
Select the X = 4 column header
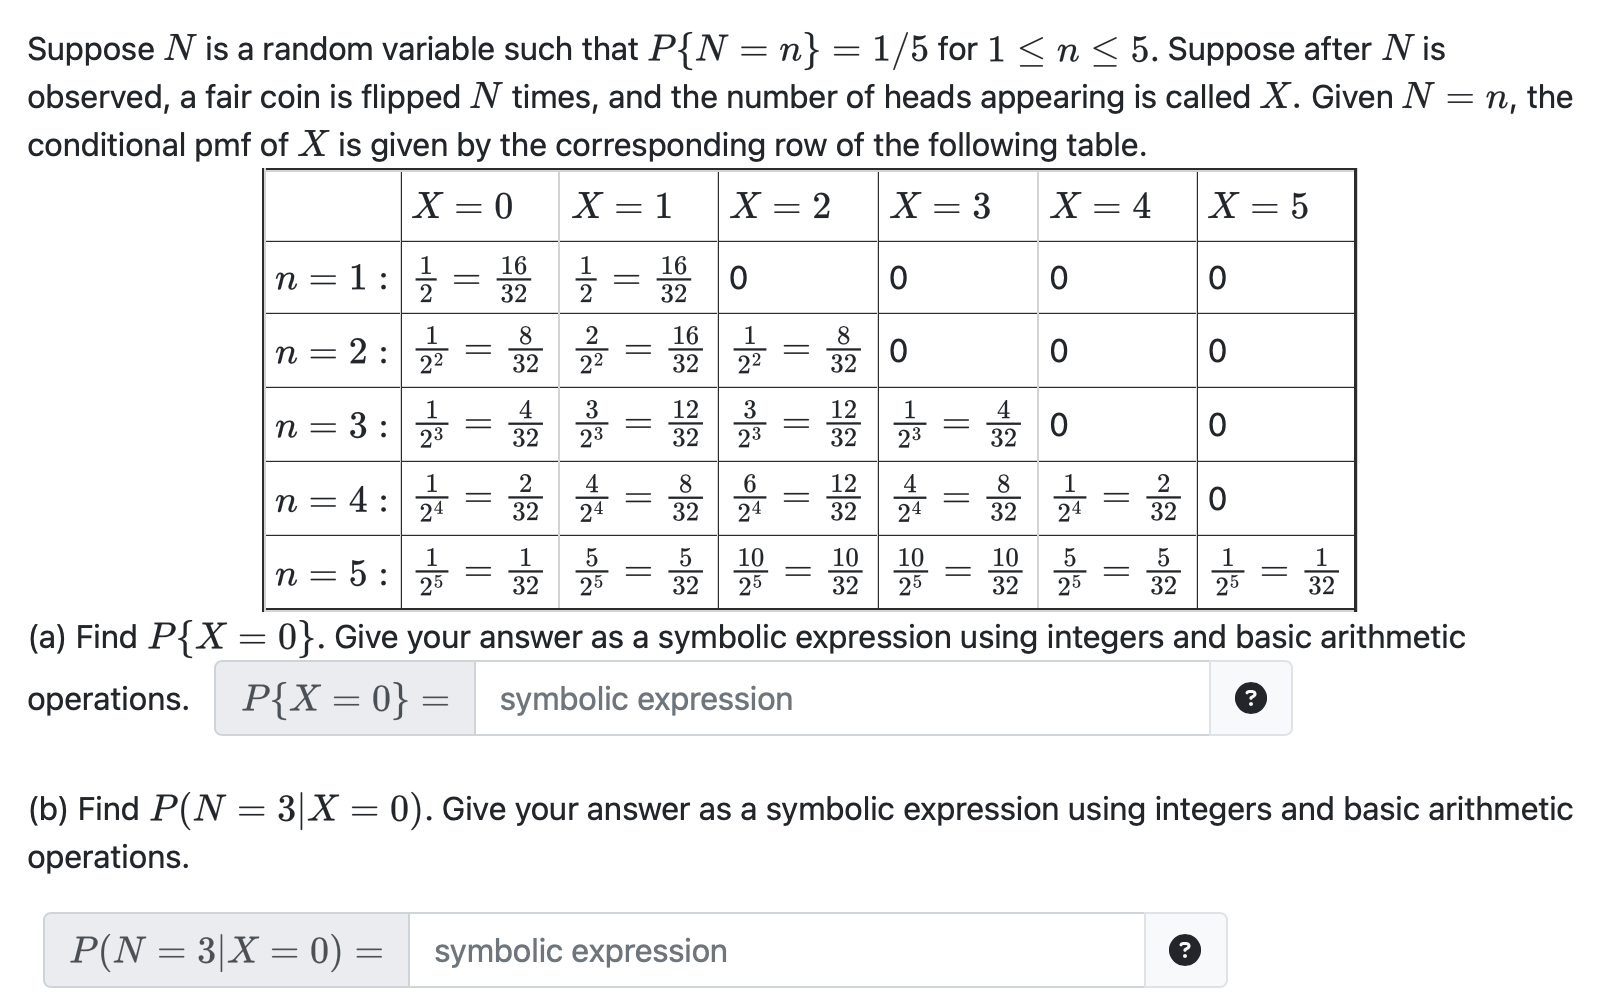tap(1101, 206)
